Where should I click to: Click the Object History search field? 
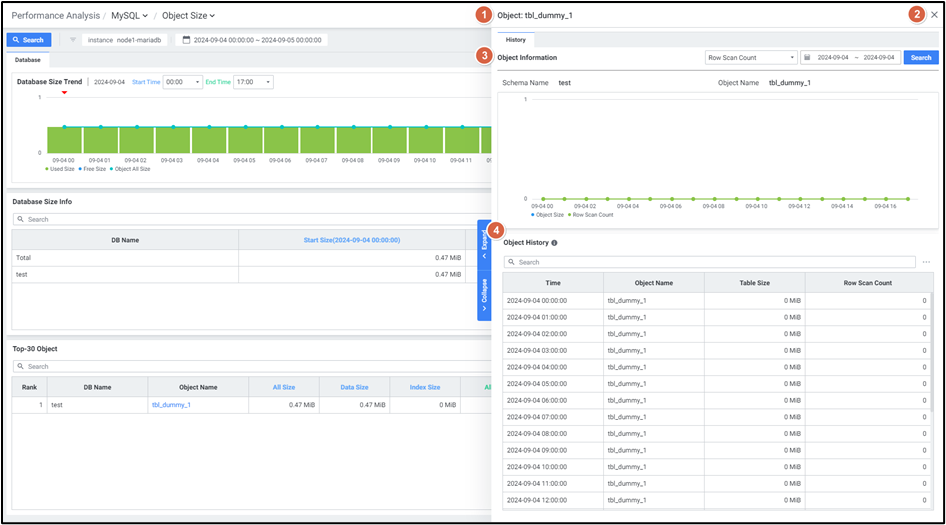(x=710, y=262)
